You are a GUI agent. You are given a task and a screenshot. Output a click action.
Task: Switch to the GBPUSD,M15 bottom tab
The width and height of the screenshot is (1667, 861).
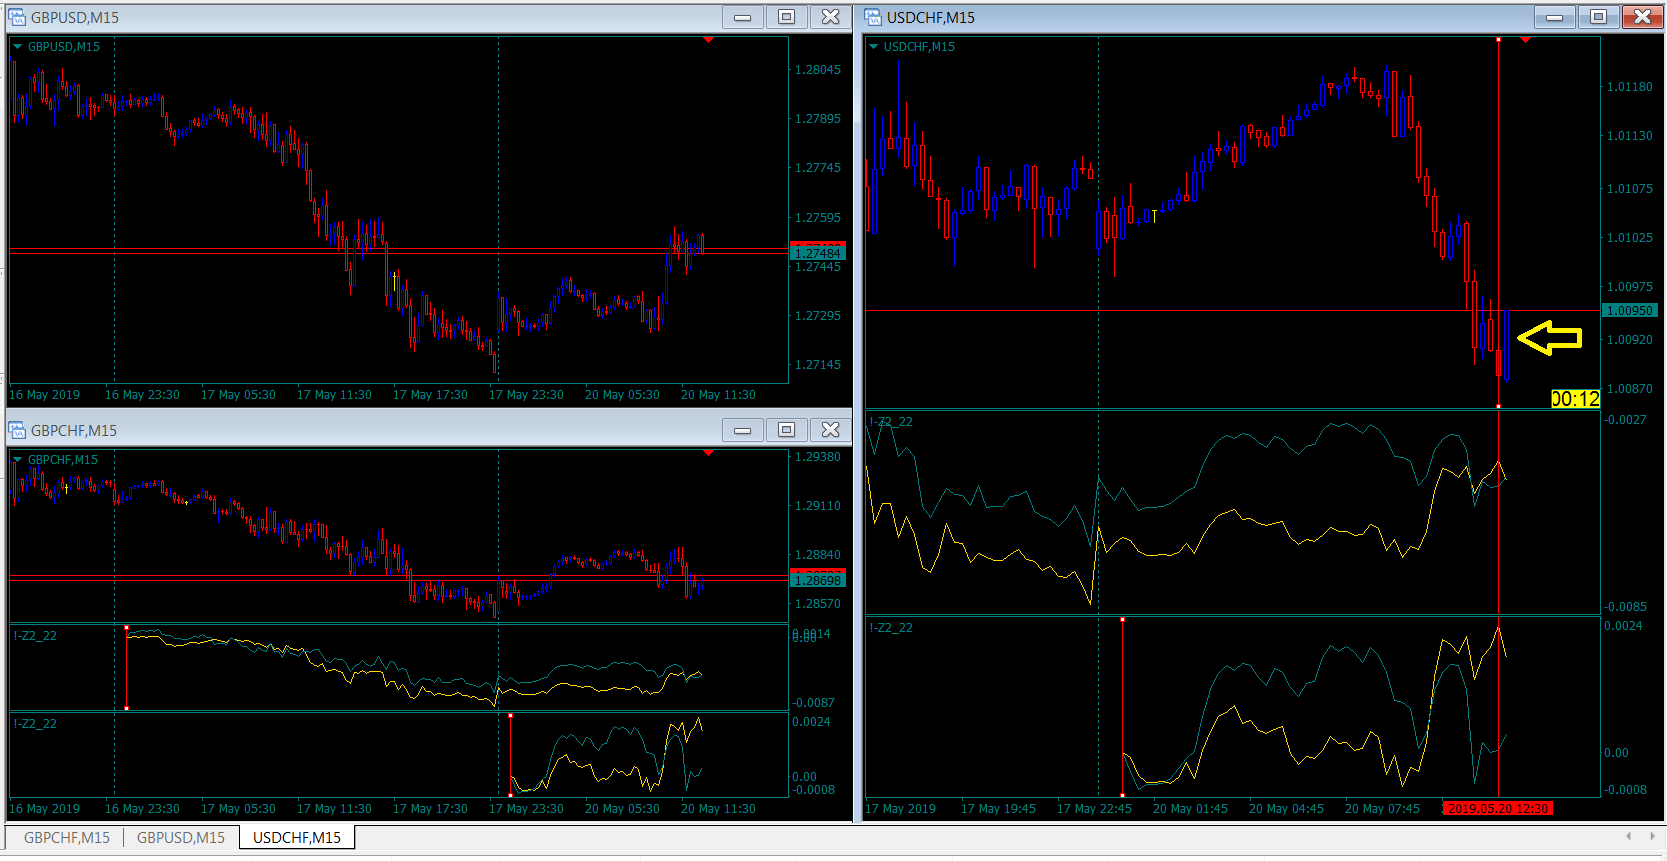click(x=181, y=838)
